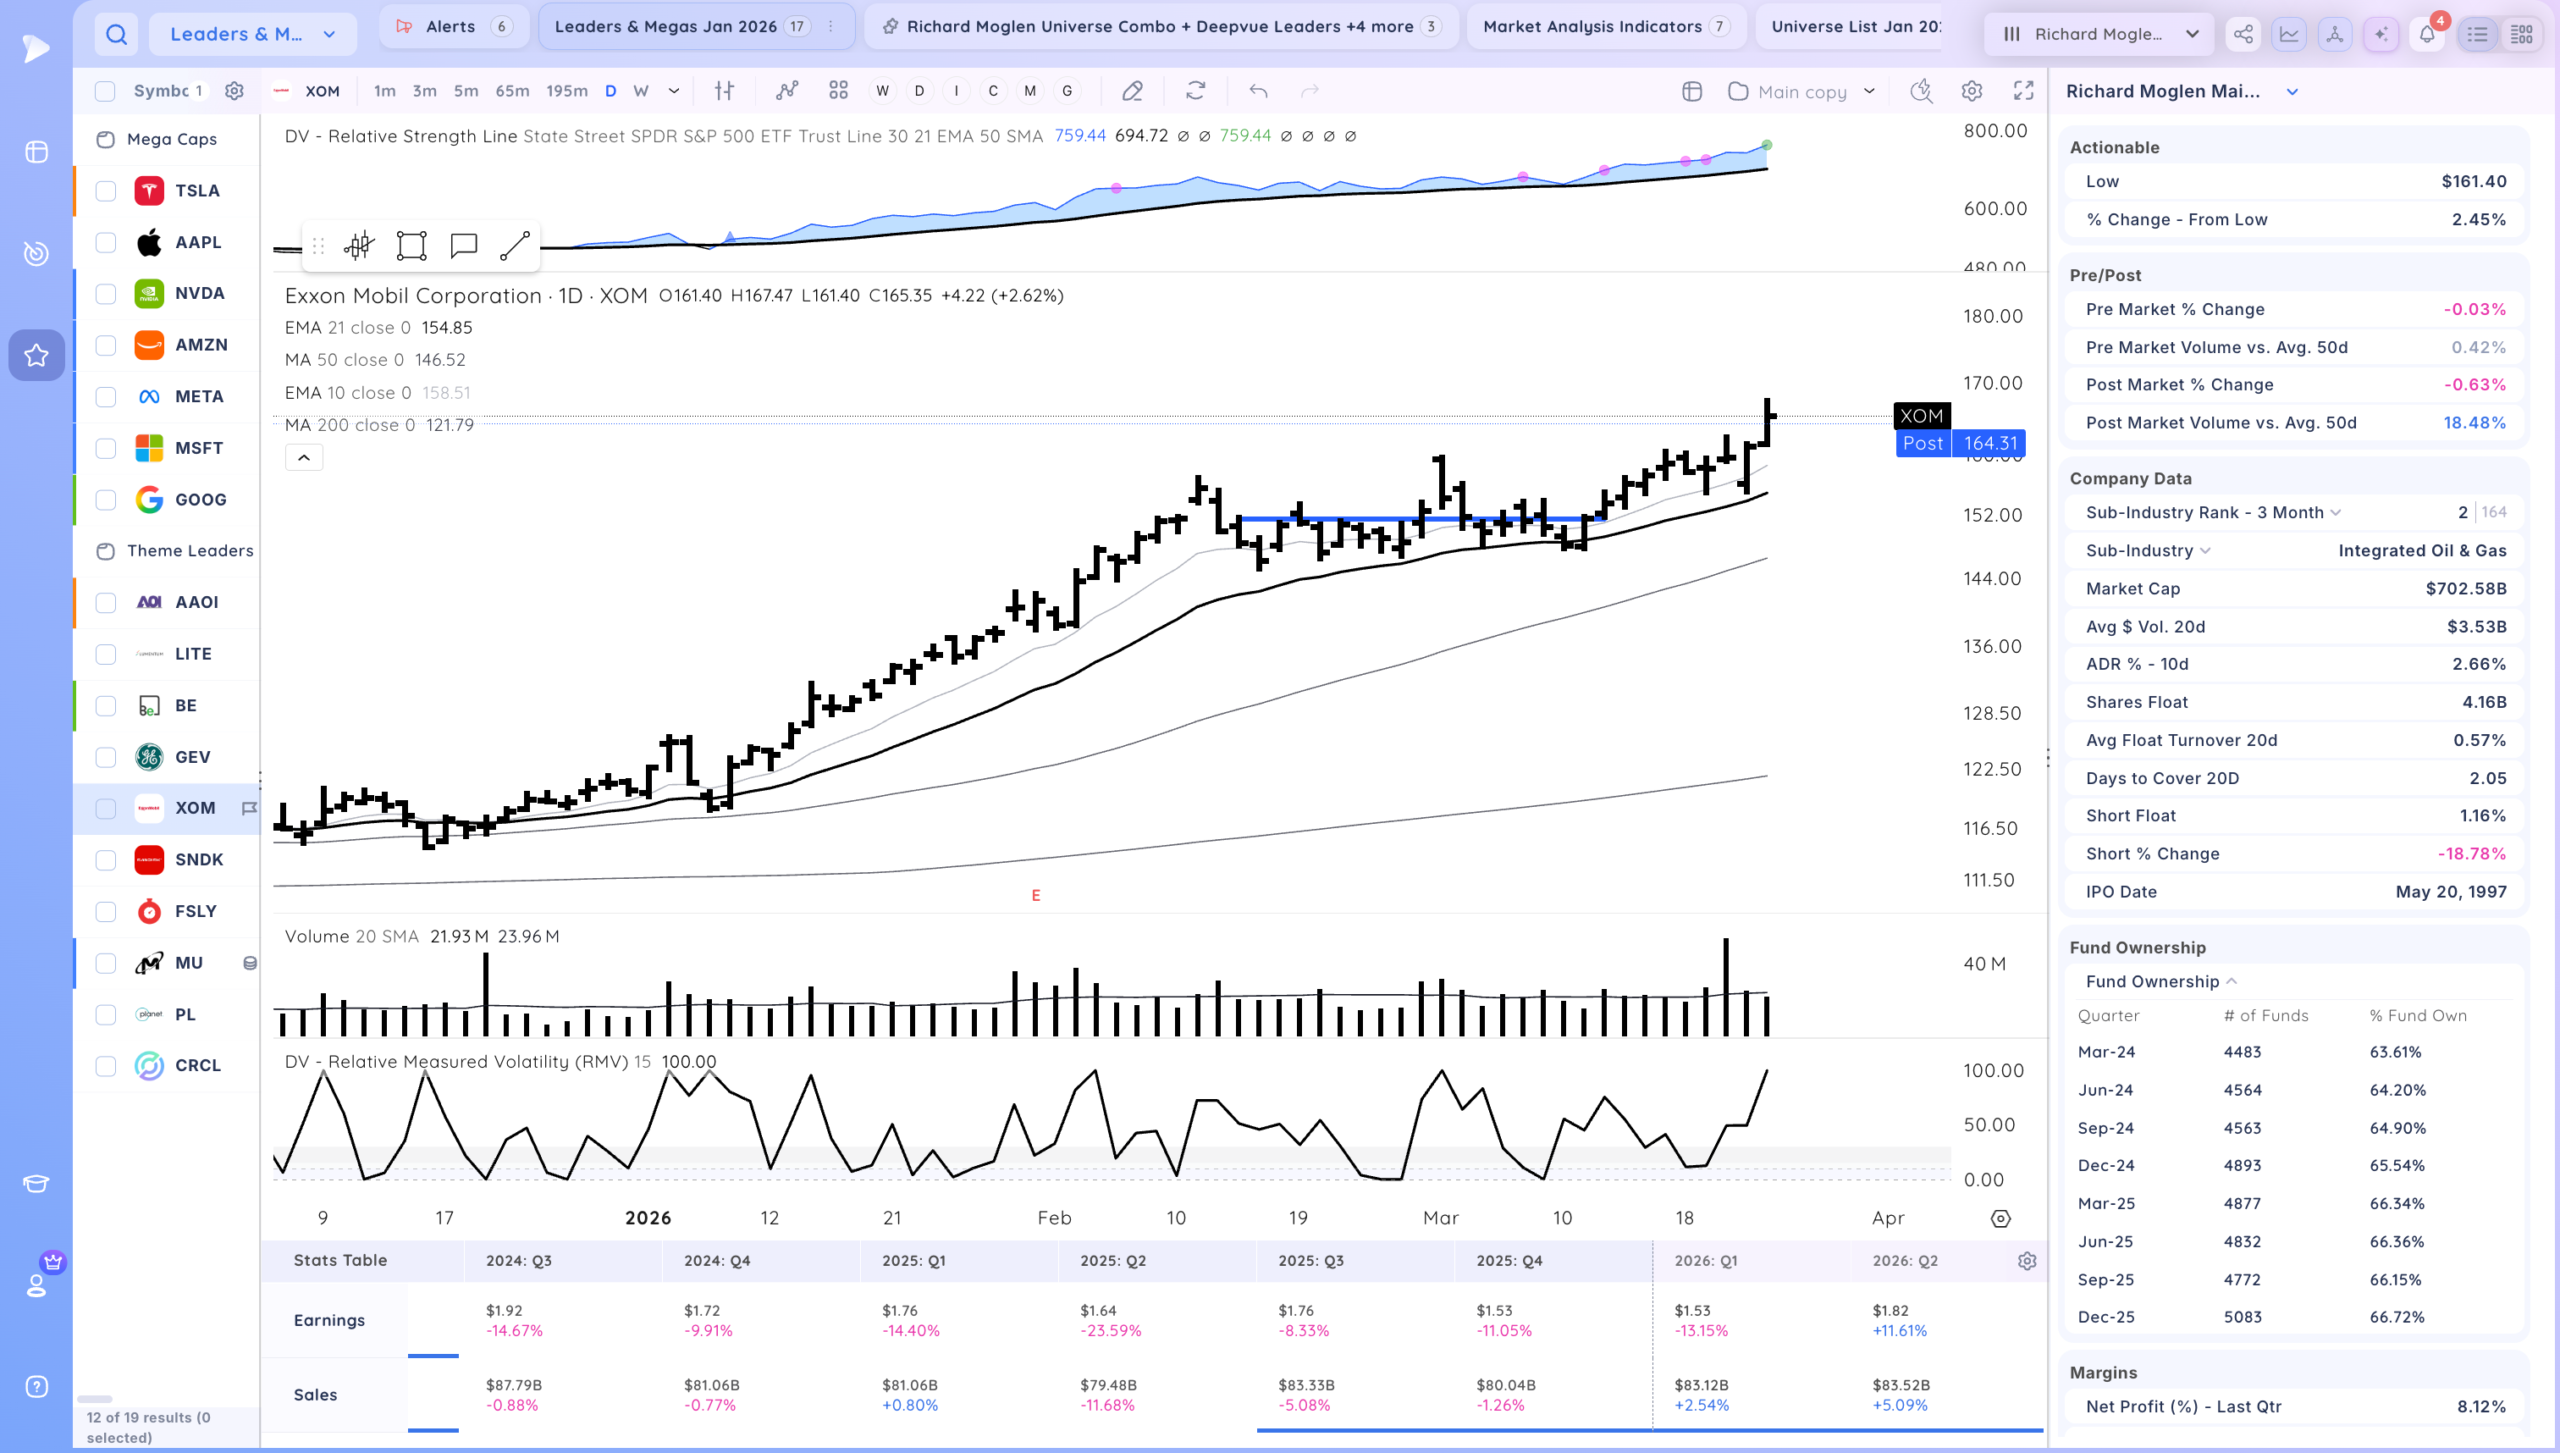Collapse the indicator legend chevron
2560x1453 pixels.
click(304, 458)
